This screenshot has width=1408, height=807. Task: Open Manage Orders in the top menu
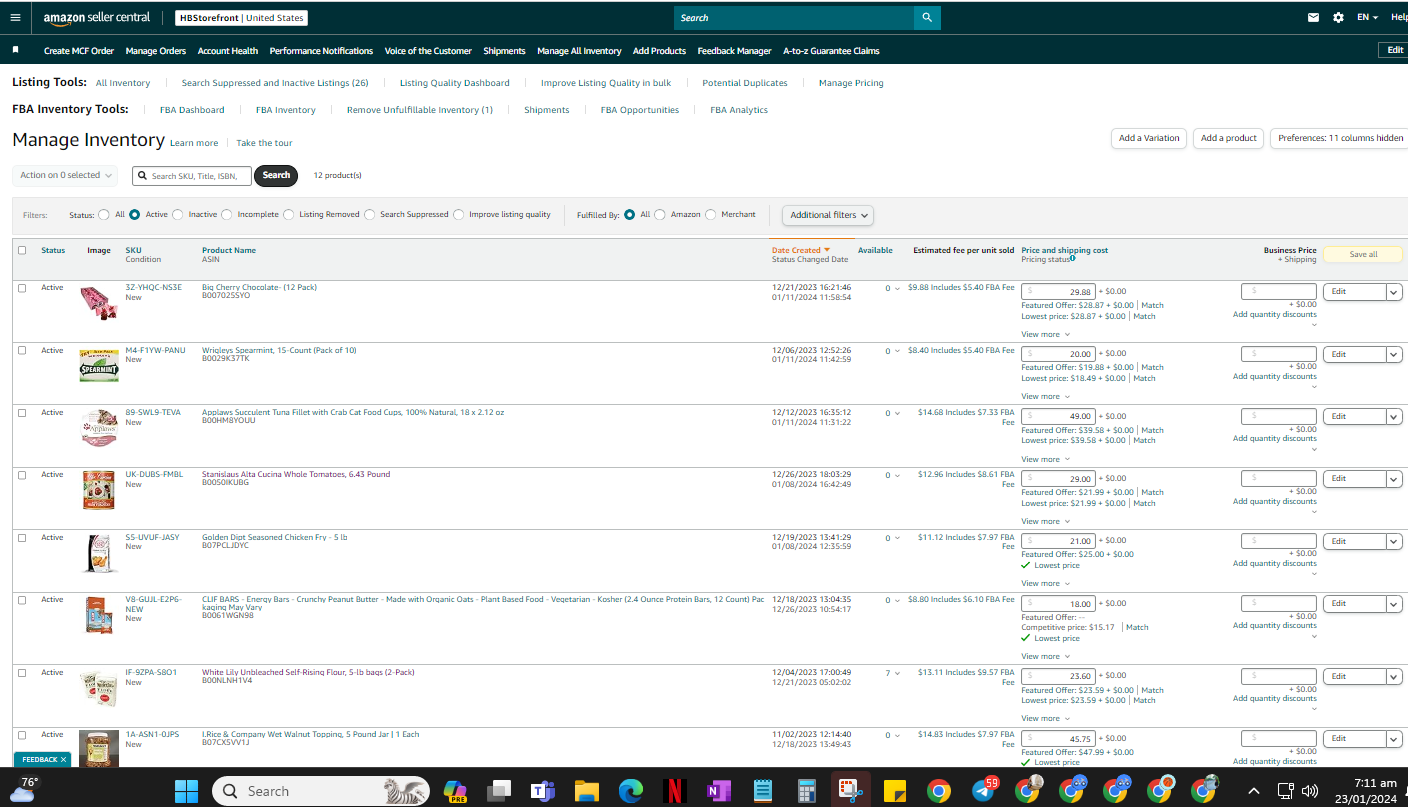tap(156, 51)
